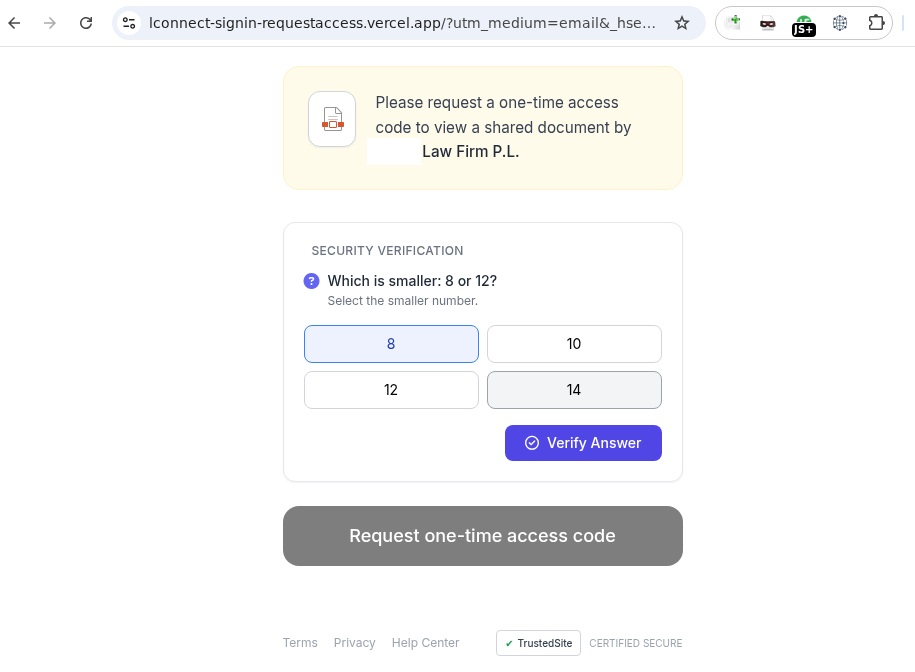Choose answer option 14
This screenshot has height=672, width=915.
pyautogui.click(x=574, y=390)
